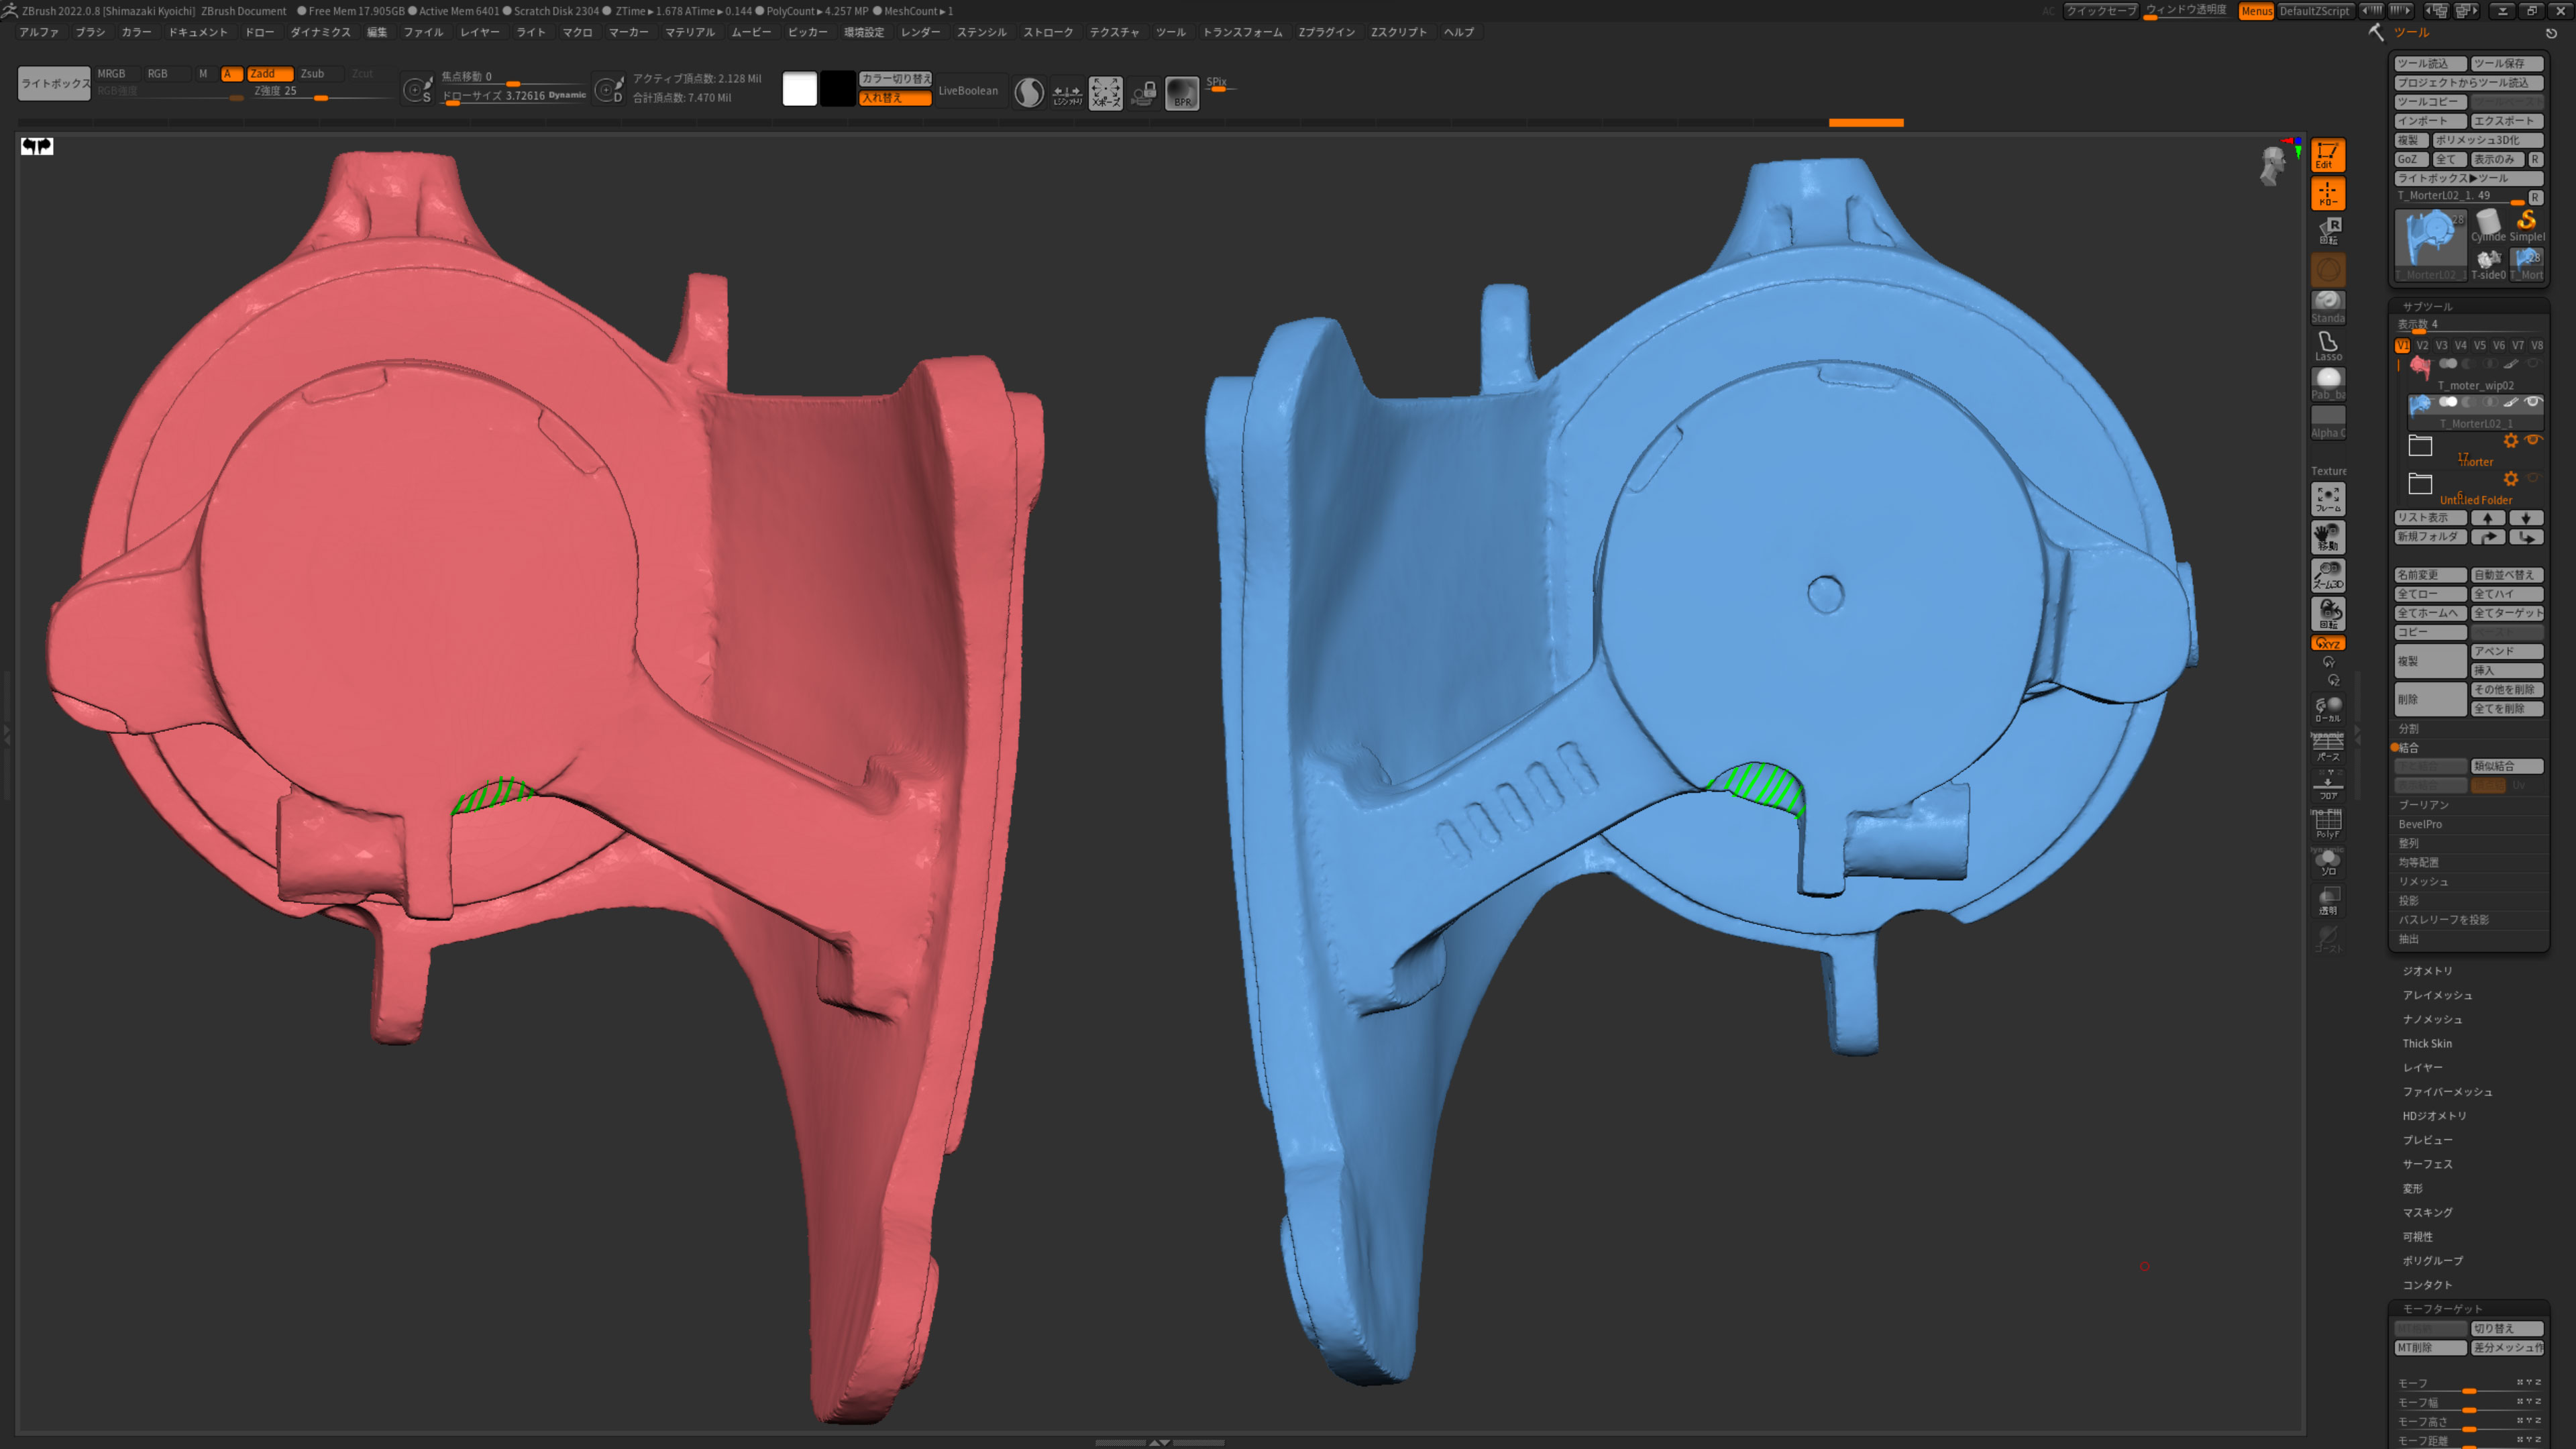
Task: Open settings gear of morter folder
Action: (2510, 441)
